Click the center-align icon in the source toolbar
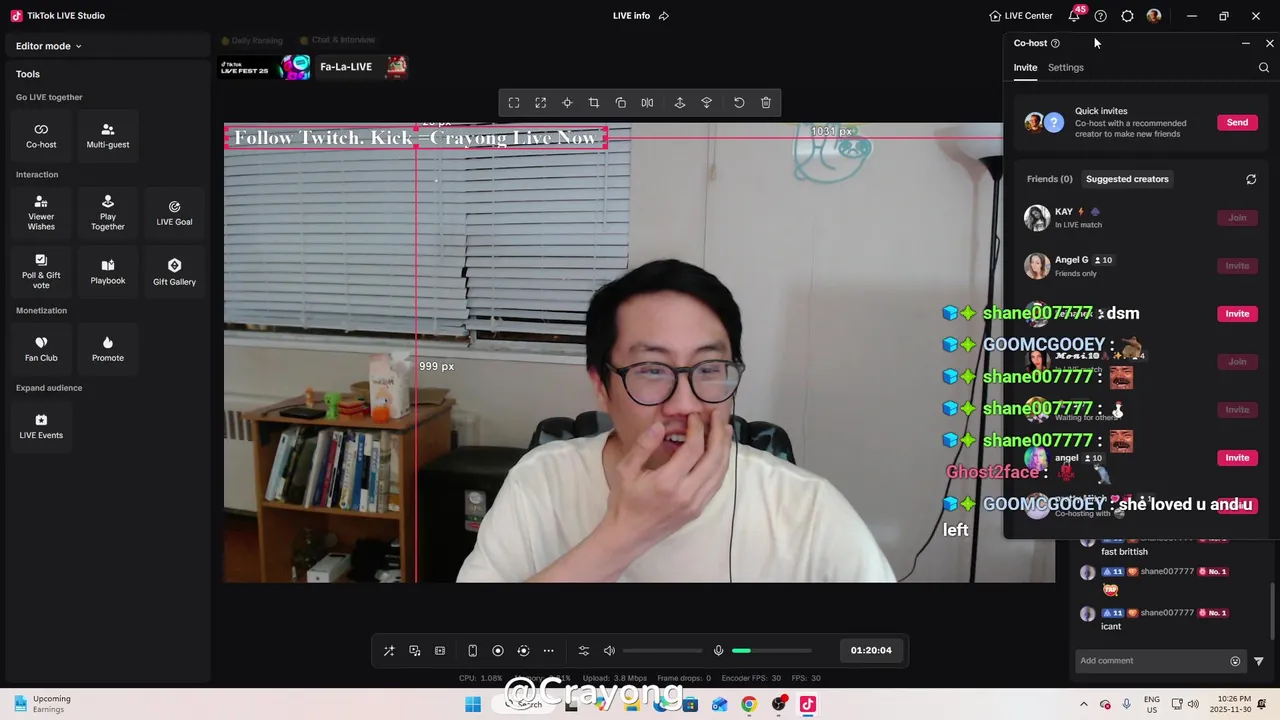The width and height of the screenshot is (1280, 720). (567, 103)
